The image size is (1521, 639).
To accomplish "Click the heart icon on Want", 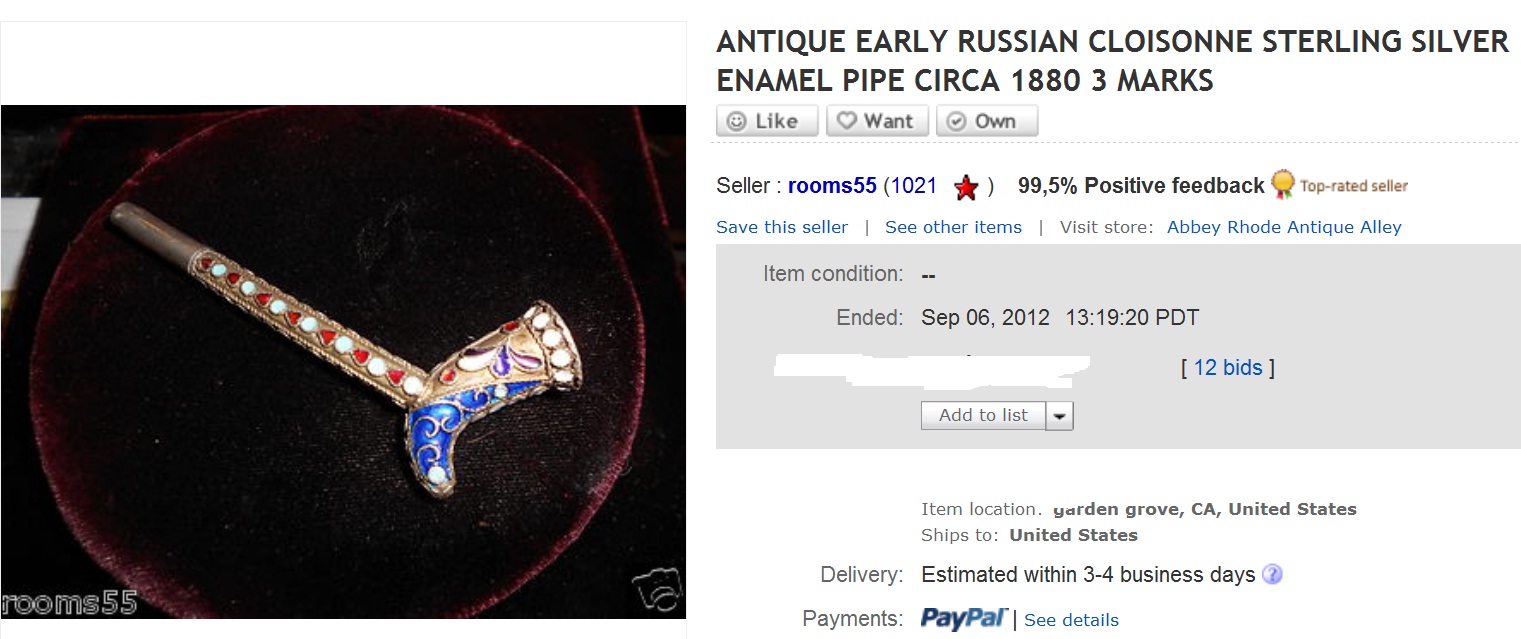I will [x=847, y=121].
